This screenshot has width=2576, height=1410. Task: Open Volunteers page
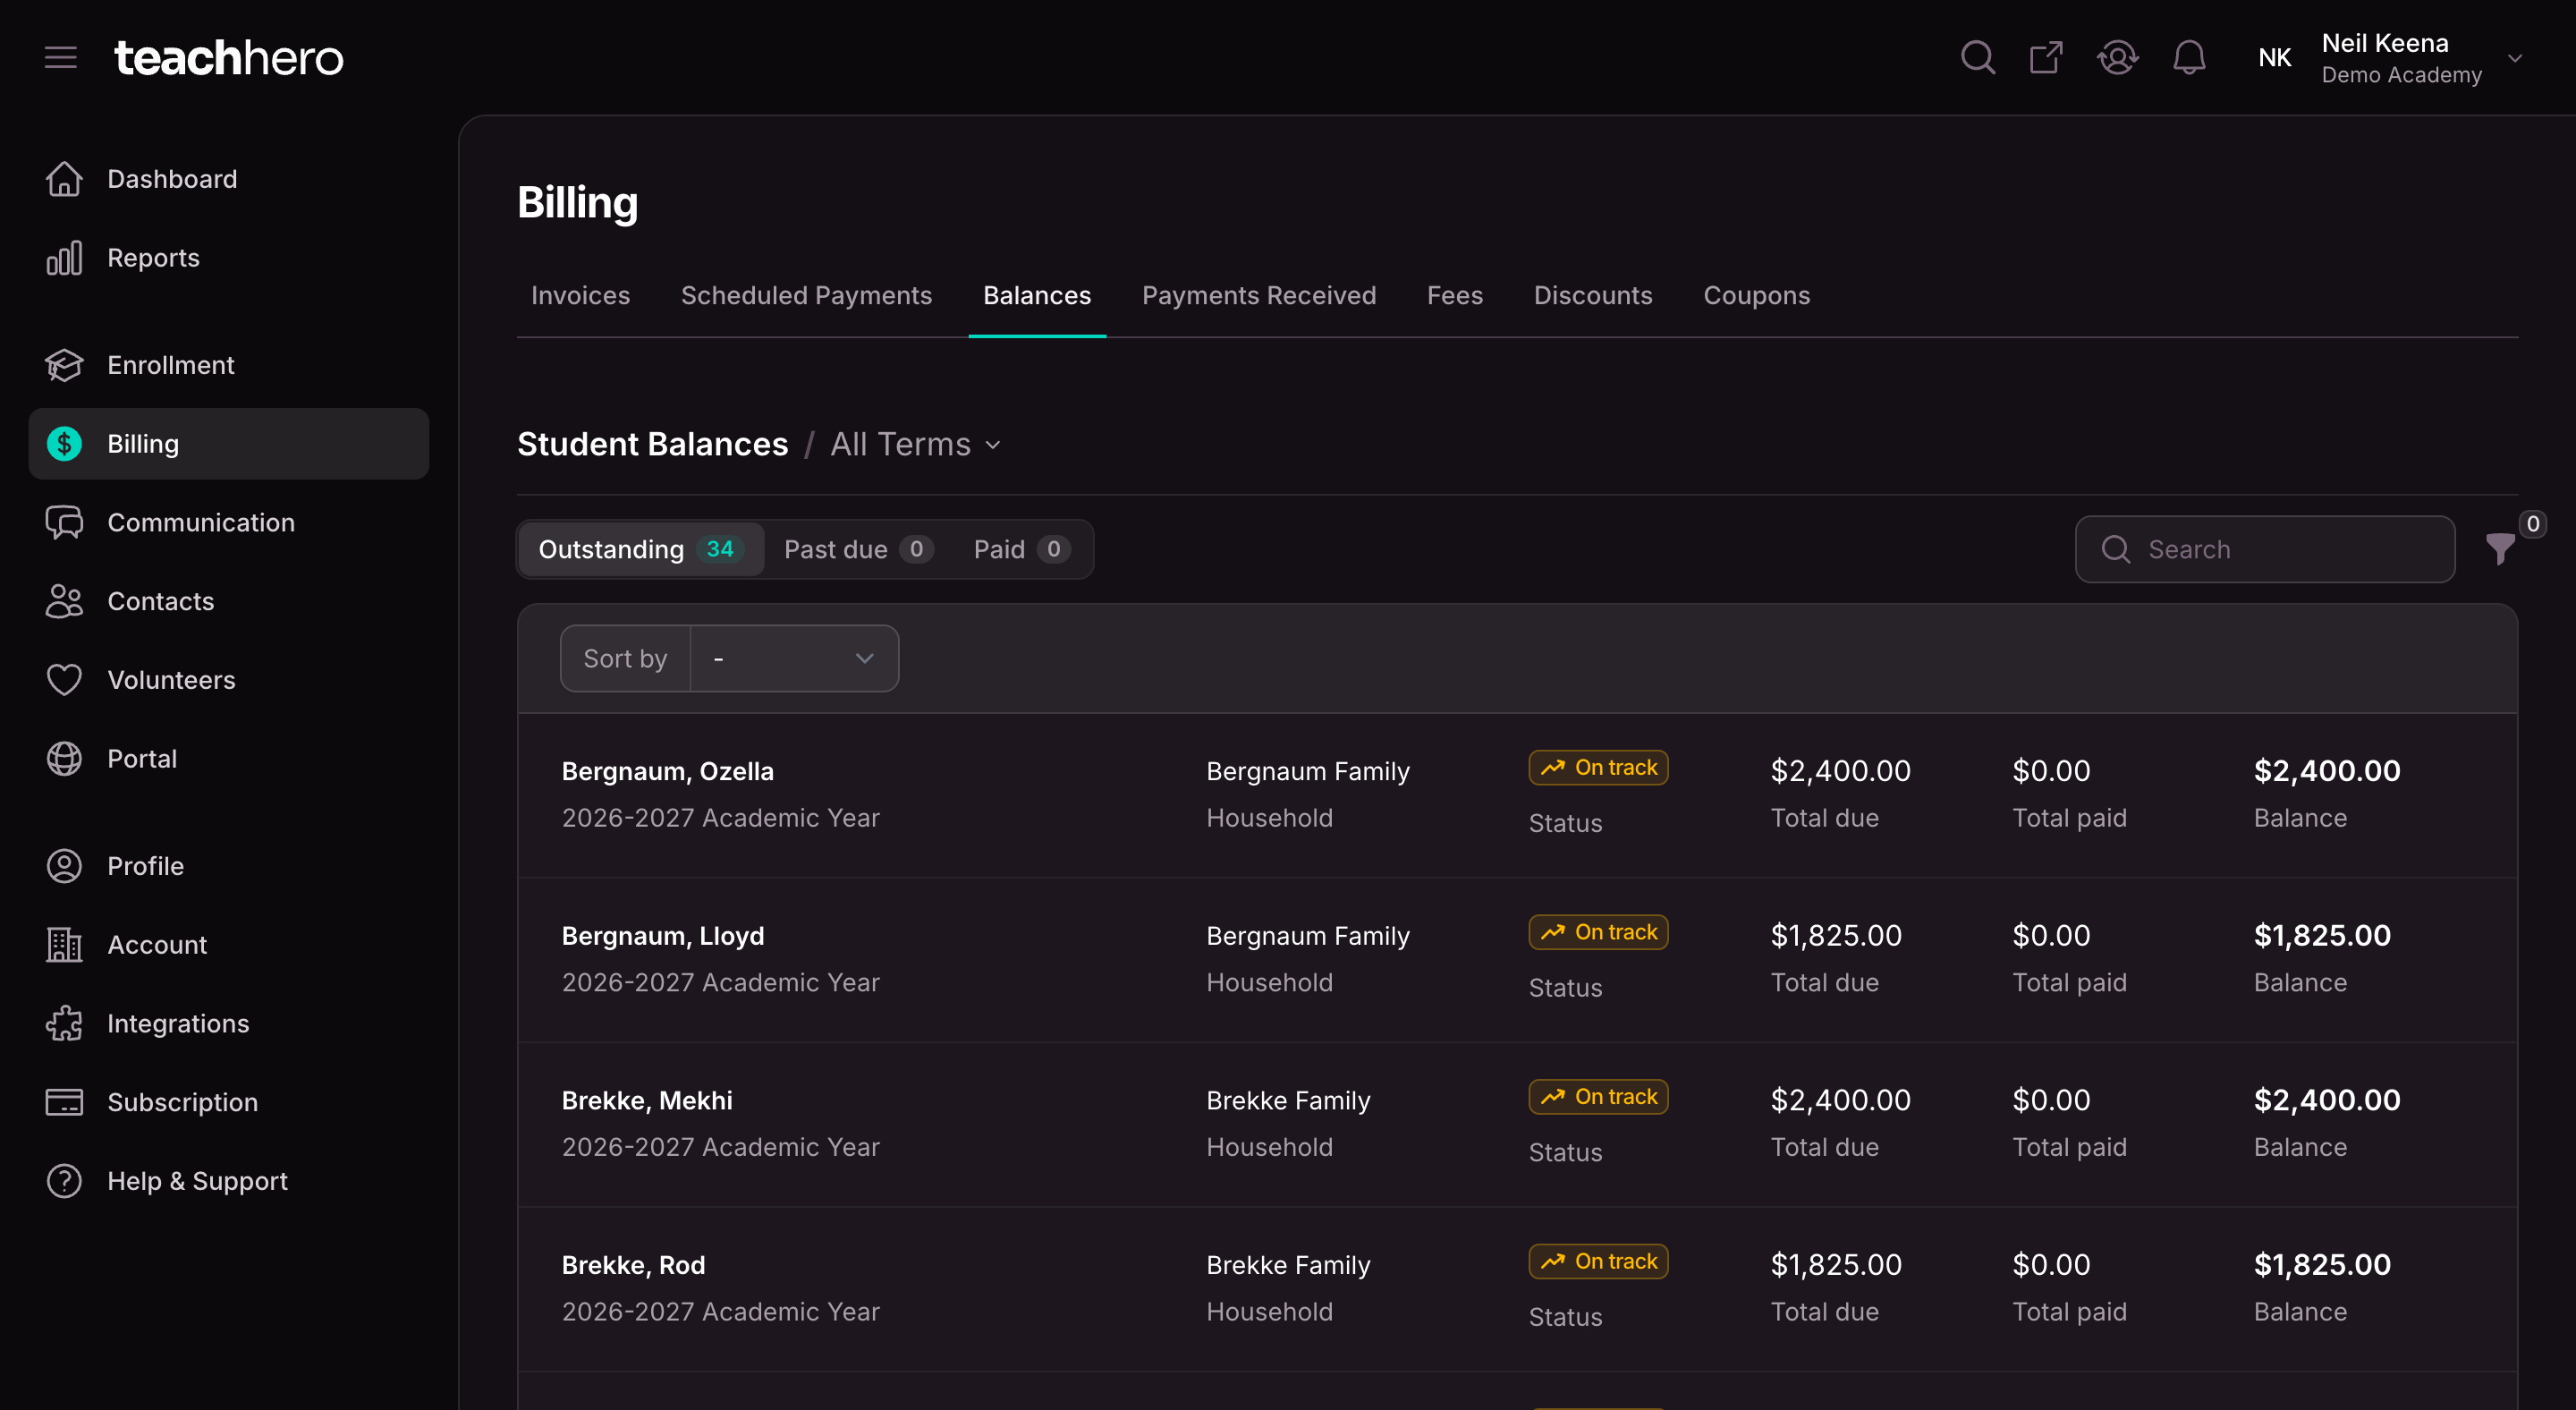[x=229, y=680]
